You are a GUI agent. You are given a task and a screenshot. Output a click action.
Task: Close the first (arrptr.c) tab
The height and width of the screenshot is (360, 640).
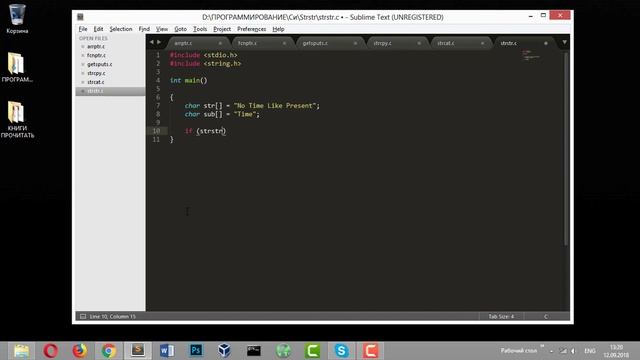220,43
